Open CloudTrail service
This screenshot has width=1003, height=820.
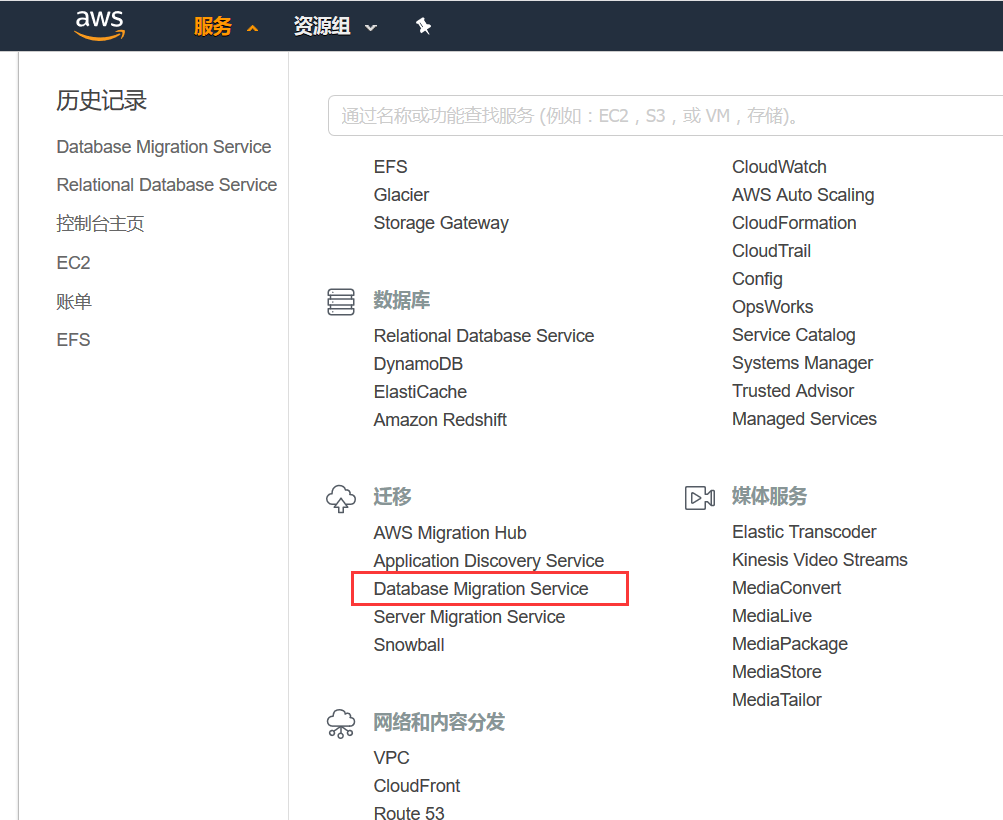pos(771,251)
